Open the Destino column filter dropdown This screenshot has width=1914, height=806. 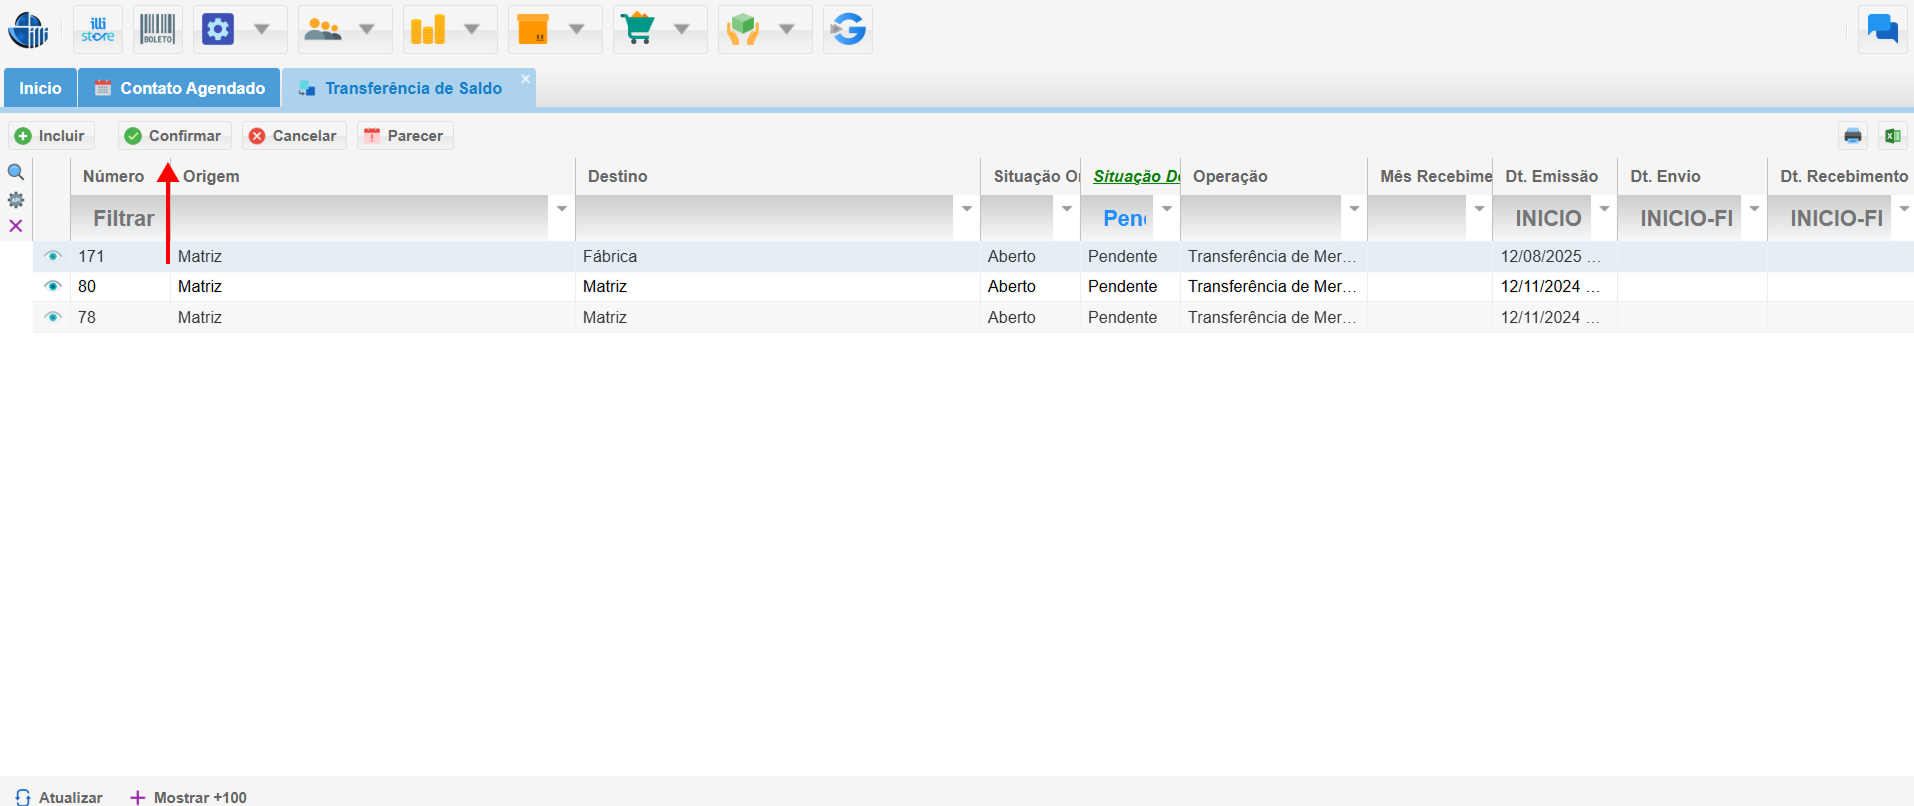pyautogui.click(x=966, y=209)
